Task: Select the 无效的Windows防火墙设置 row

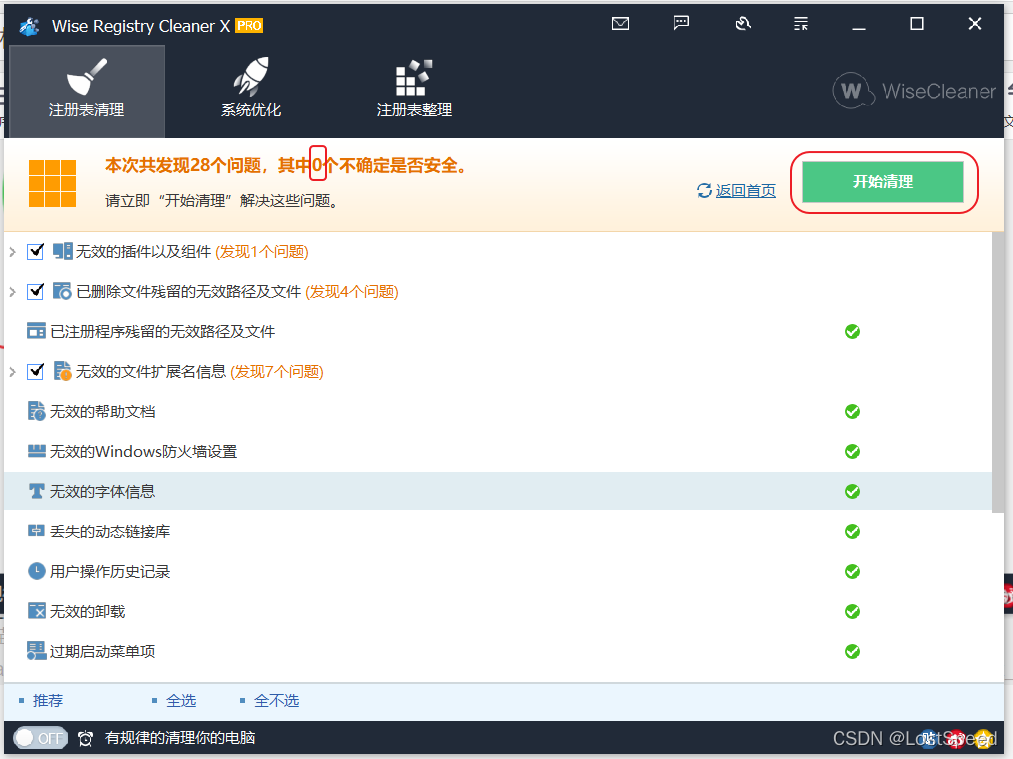Action: (x=498, y=452)
